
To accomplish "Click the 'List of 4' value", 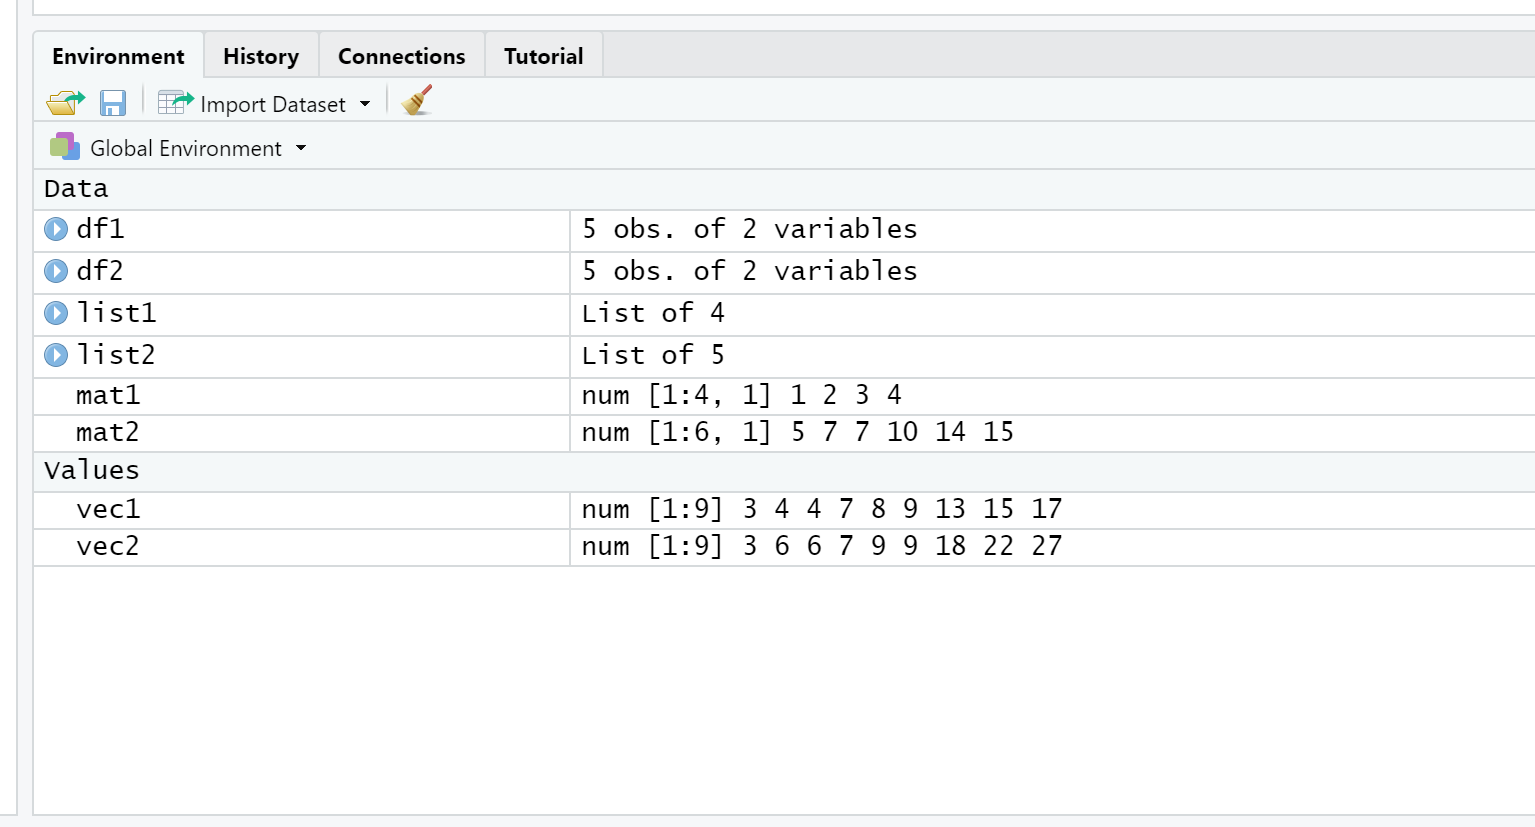I will (x=653, y=313).
